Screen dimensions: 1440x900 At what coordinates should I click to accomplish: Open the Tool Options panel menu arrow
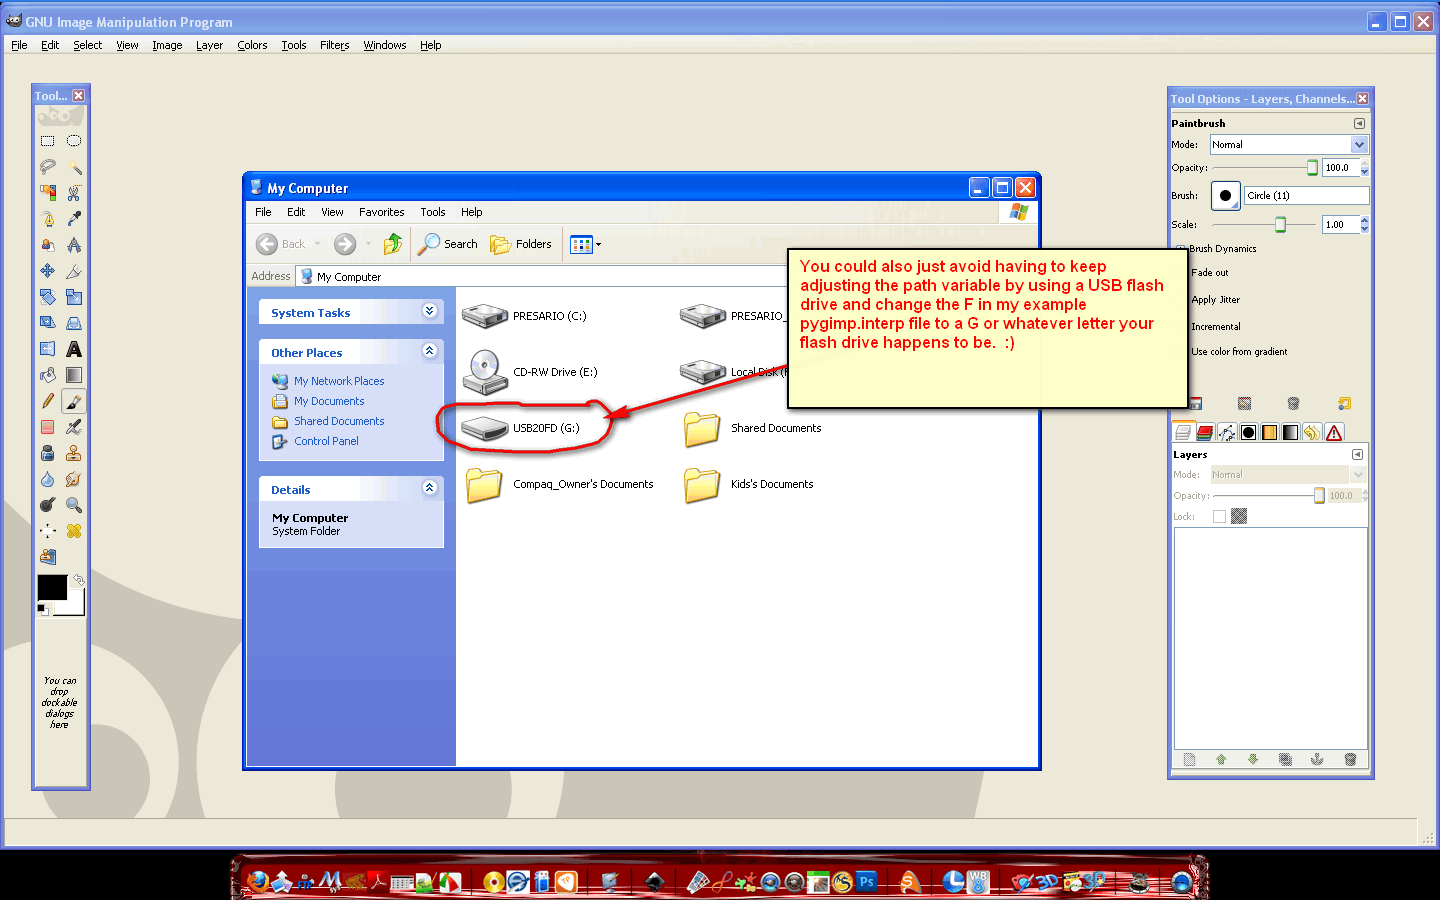point(1359,124)
